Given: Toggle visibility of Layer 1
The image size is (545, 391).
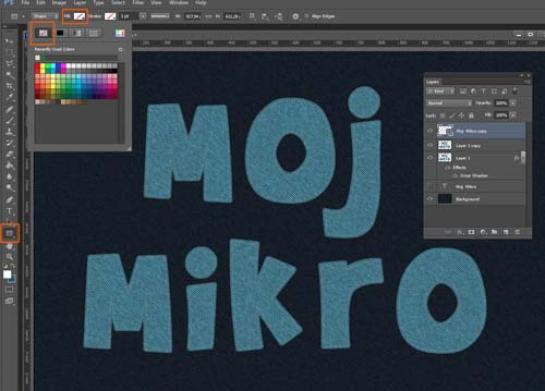Looking at the screenshot, I should click(x=430, y=158).
